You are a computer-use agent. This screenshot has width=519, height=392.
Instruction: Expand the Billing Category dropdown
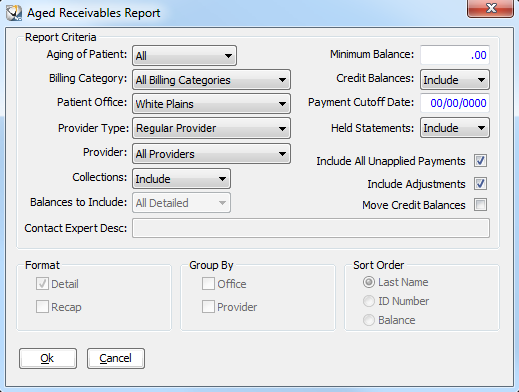pyautogui.click(x=211, y=80)
